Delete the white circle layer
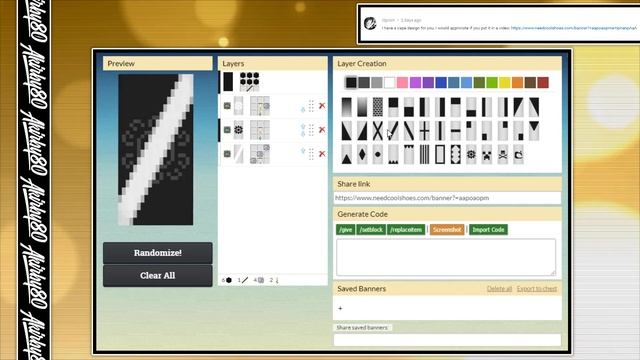Viewport: 640px width, 360px height. [322, 106]
